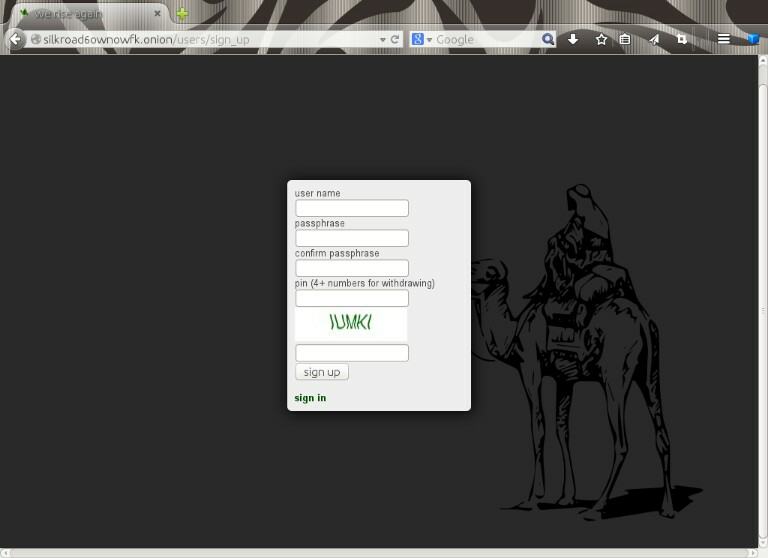This screenshot has height=558, width=768.
Task: Click the search magnifier icon
Action: click(548, 39)
